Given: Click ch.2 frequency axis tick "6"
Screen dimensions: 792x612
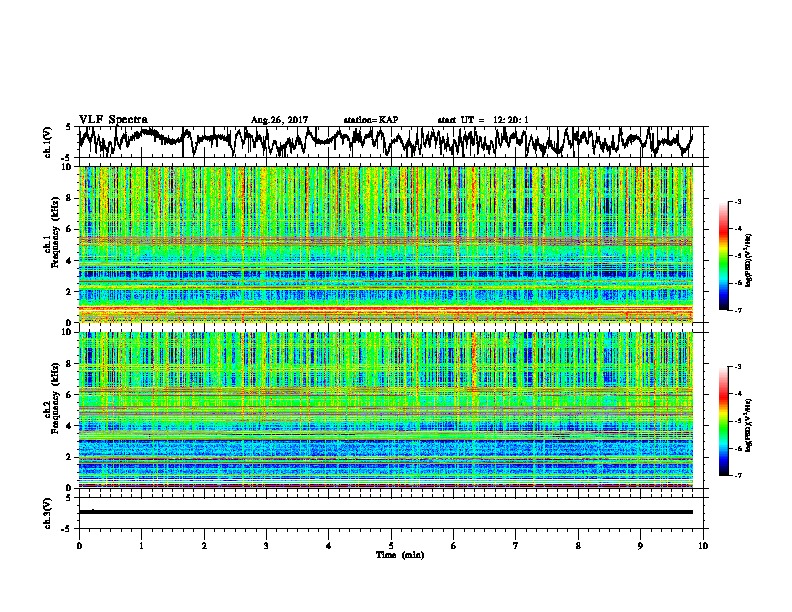Looking at the screenshot, I should 70,394.
